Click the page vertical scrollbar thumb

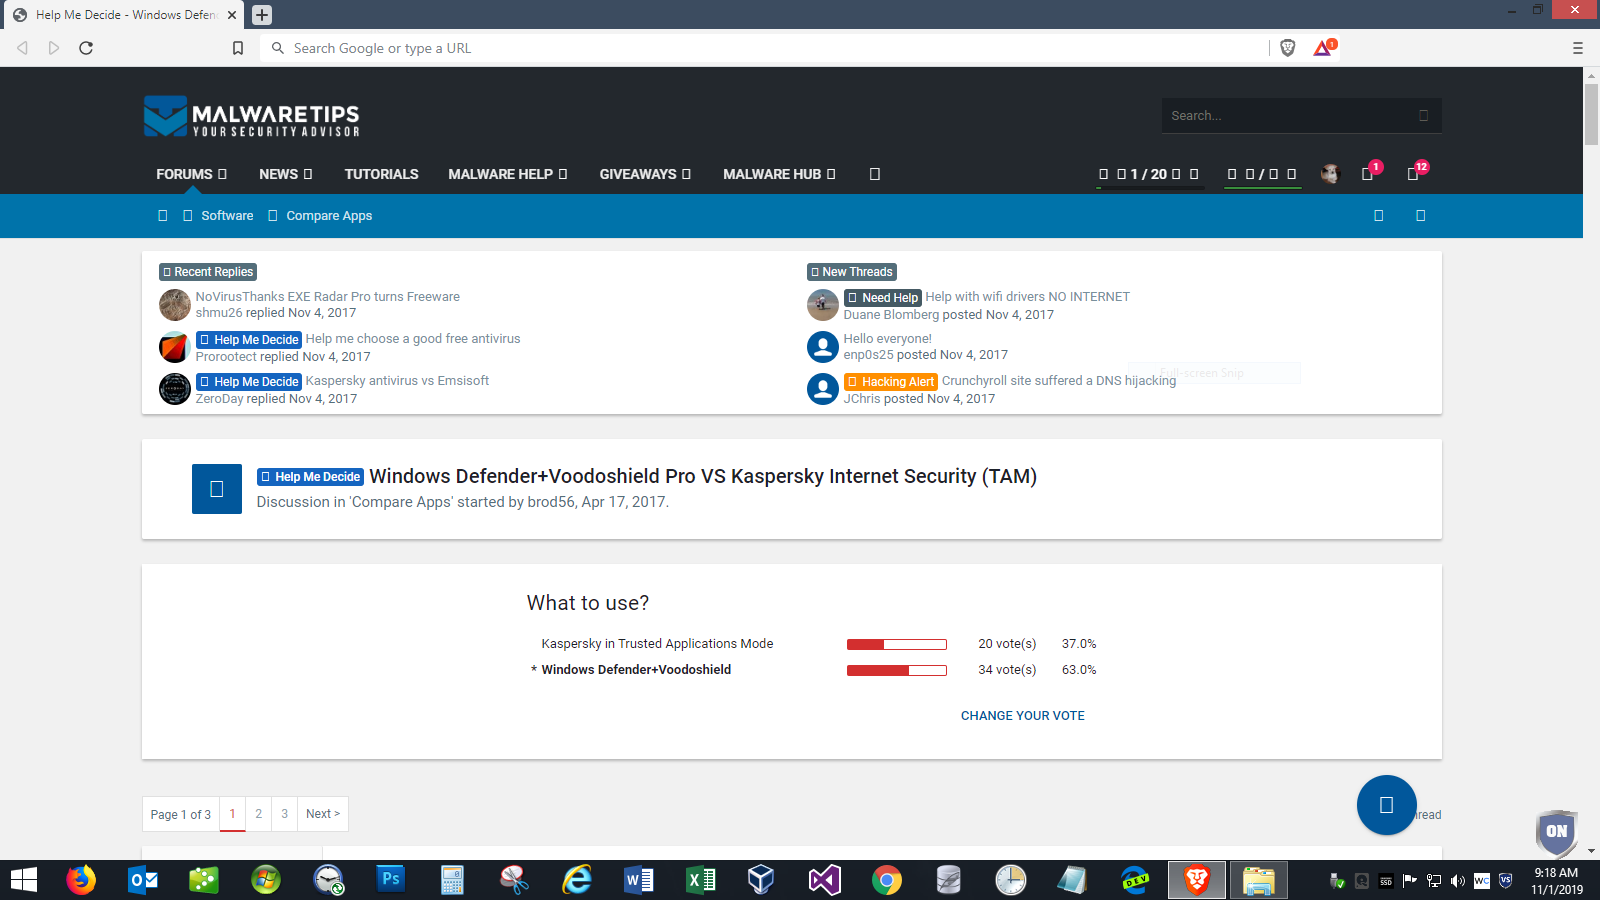(1591, 115)
